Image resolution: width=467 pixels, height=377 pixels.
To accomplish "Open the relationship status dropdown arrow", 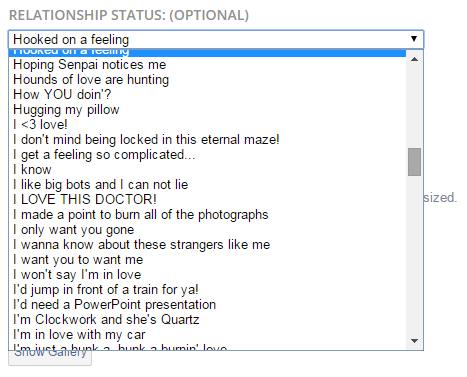I will coord(414,39).
